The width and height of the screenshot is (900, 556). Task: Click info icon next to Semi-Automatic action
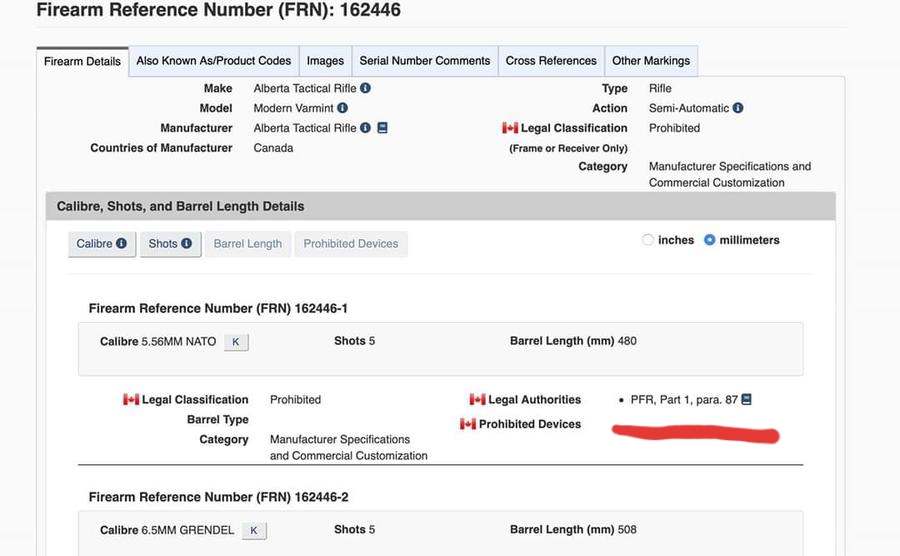738,108
